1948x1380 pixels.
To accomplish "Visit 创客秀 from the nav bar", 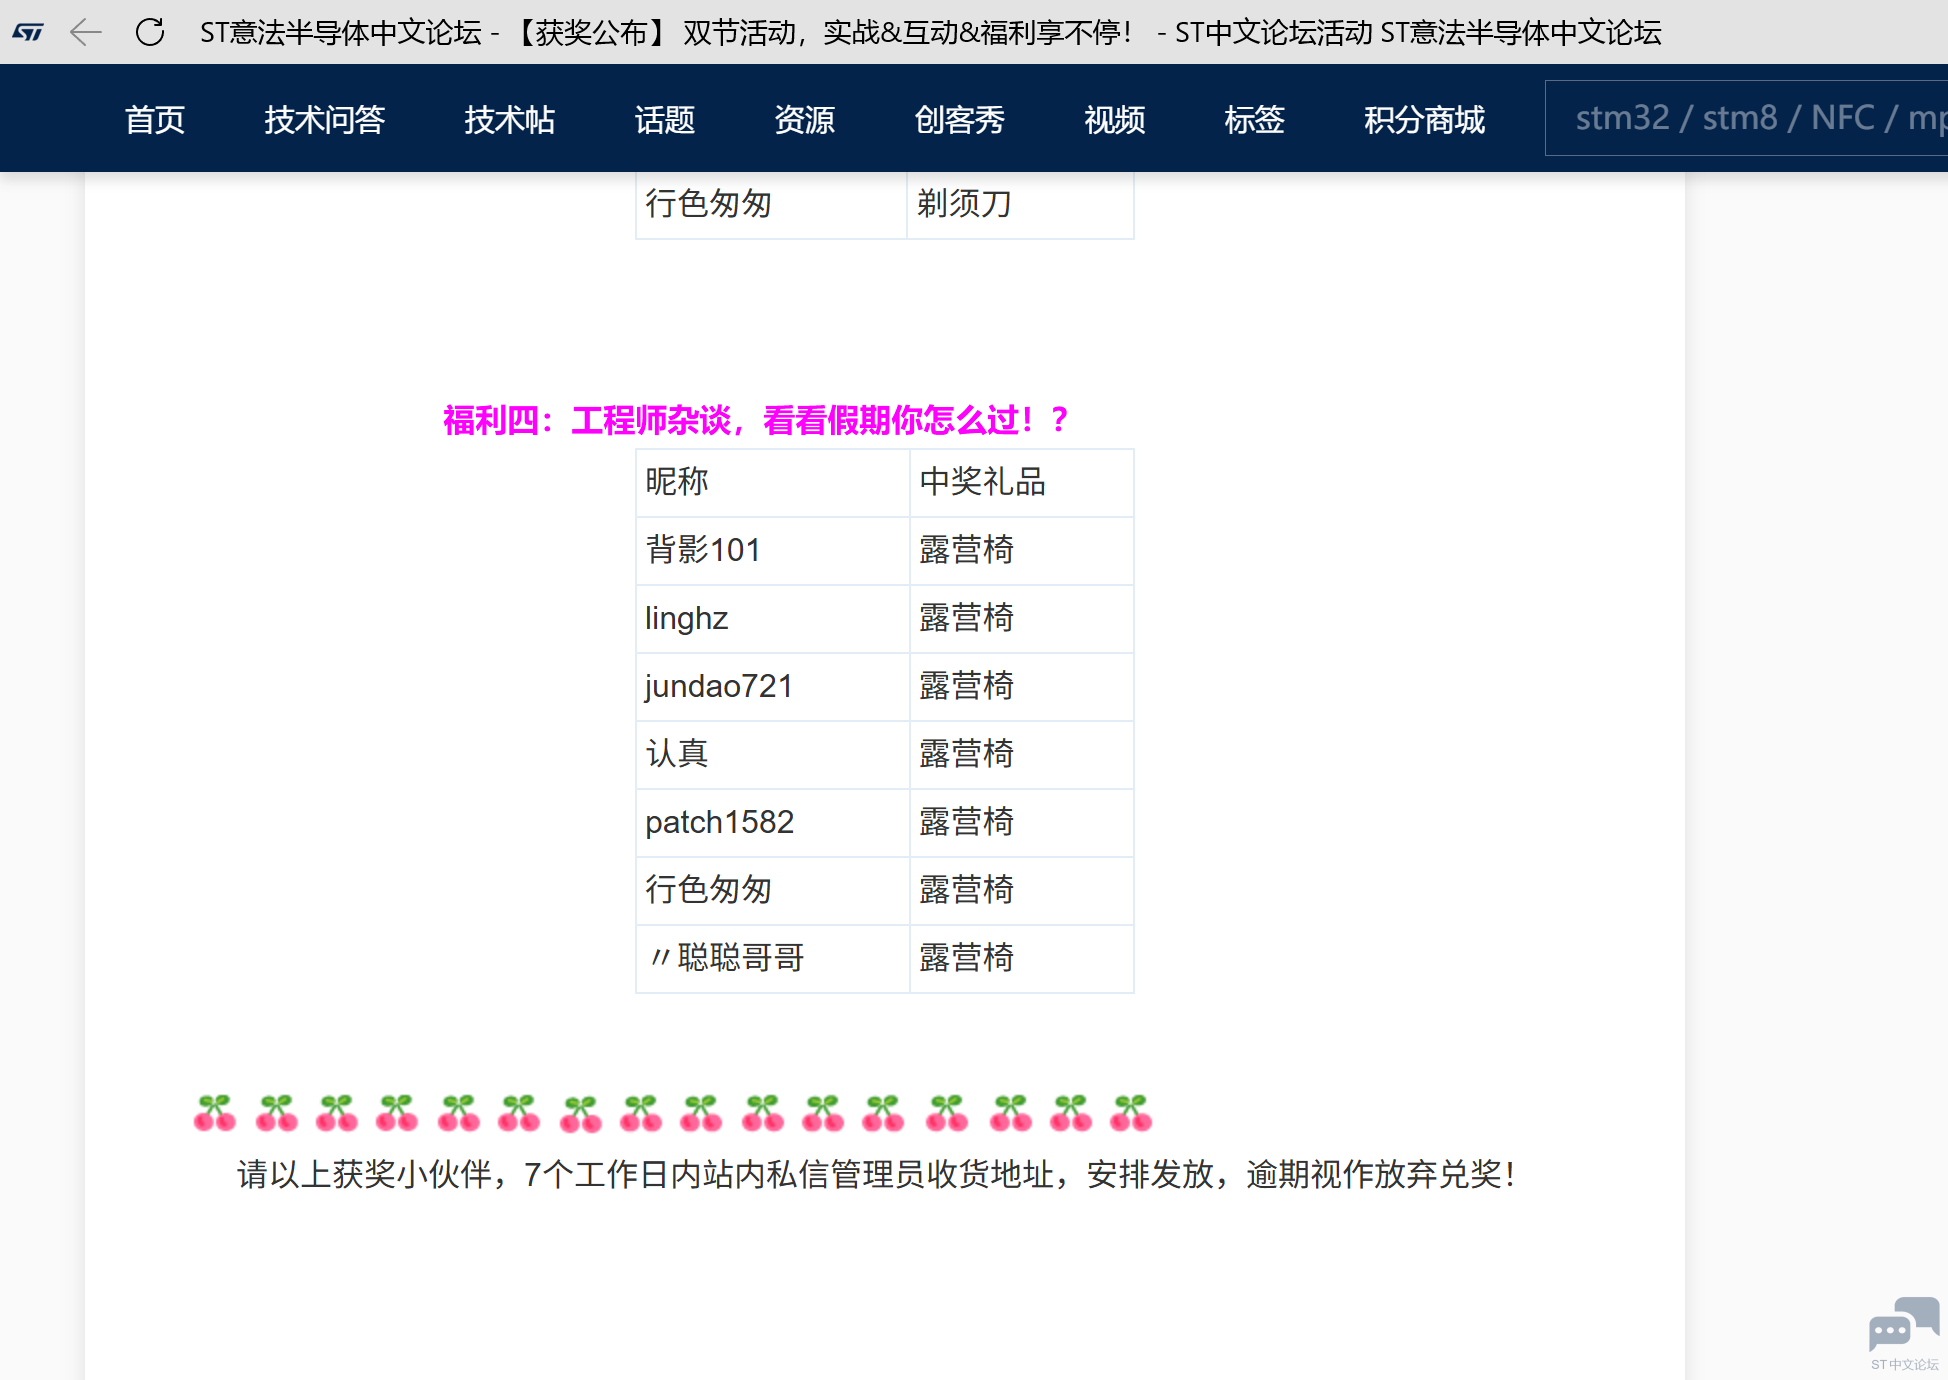I will [x=960, y=119].
